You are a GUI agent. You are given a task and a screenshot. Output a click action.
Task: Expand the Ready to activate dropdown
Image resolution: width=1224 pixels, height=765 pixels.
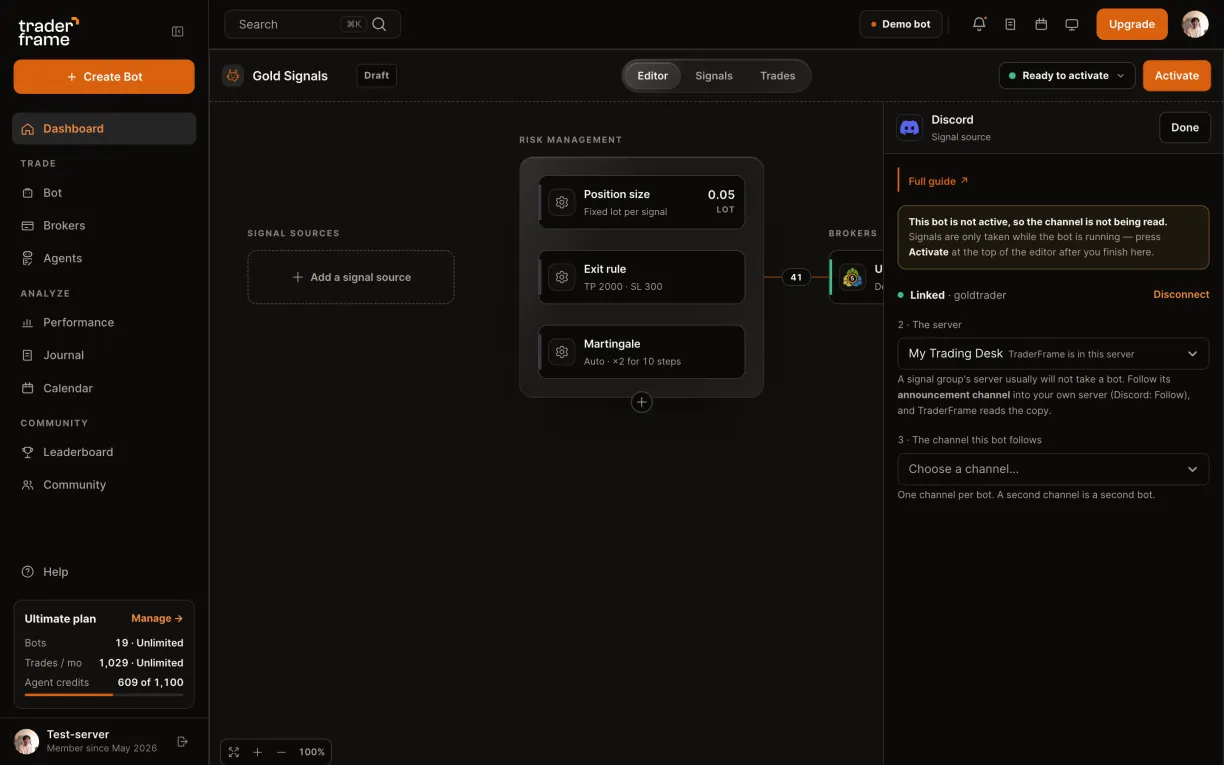1067,76
